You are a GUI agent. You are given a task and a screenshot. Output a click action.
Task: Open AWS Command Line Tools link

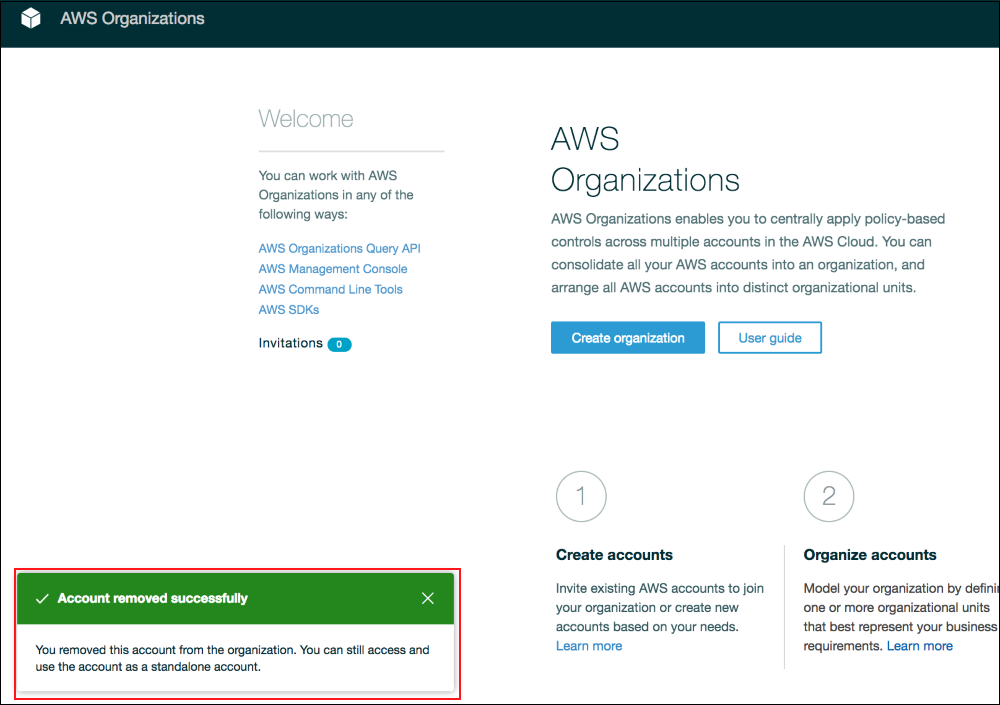(x=330, y=289)
